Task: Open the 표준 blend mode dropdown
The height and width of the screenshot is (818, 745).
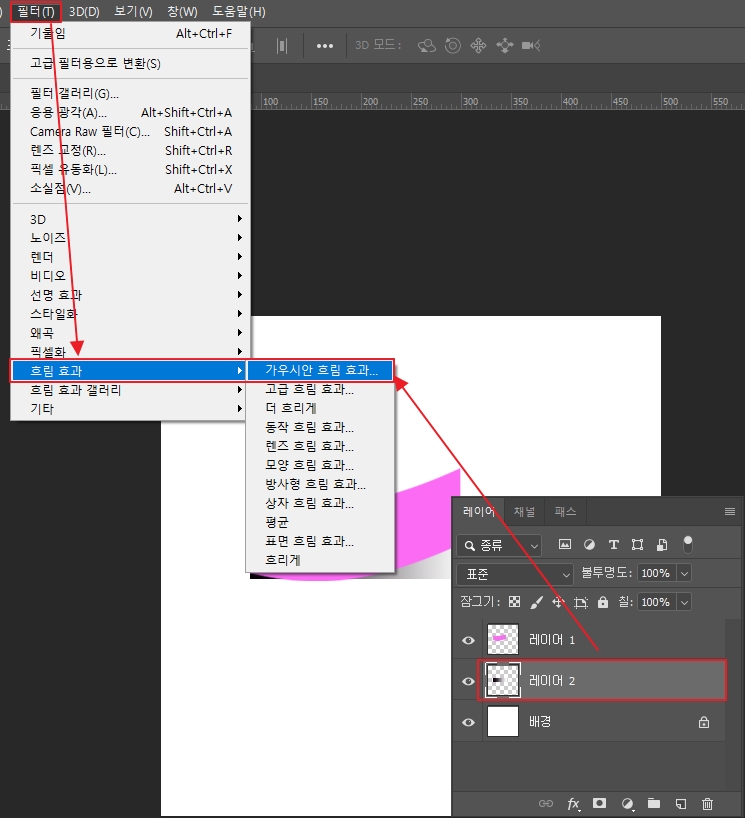Action: click(x=515, y=574)
